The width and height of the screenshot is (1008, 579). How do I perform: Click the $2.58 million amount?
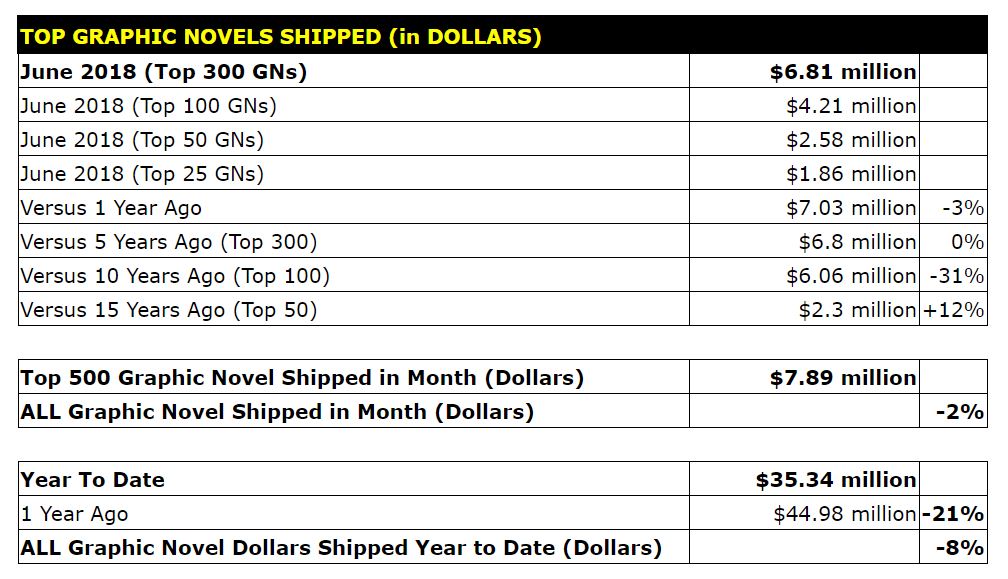(x=850, y=140)
